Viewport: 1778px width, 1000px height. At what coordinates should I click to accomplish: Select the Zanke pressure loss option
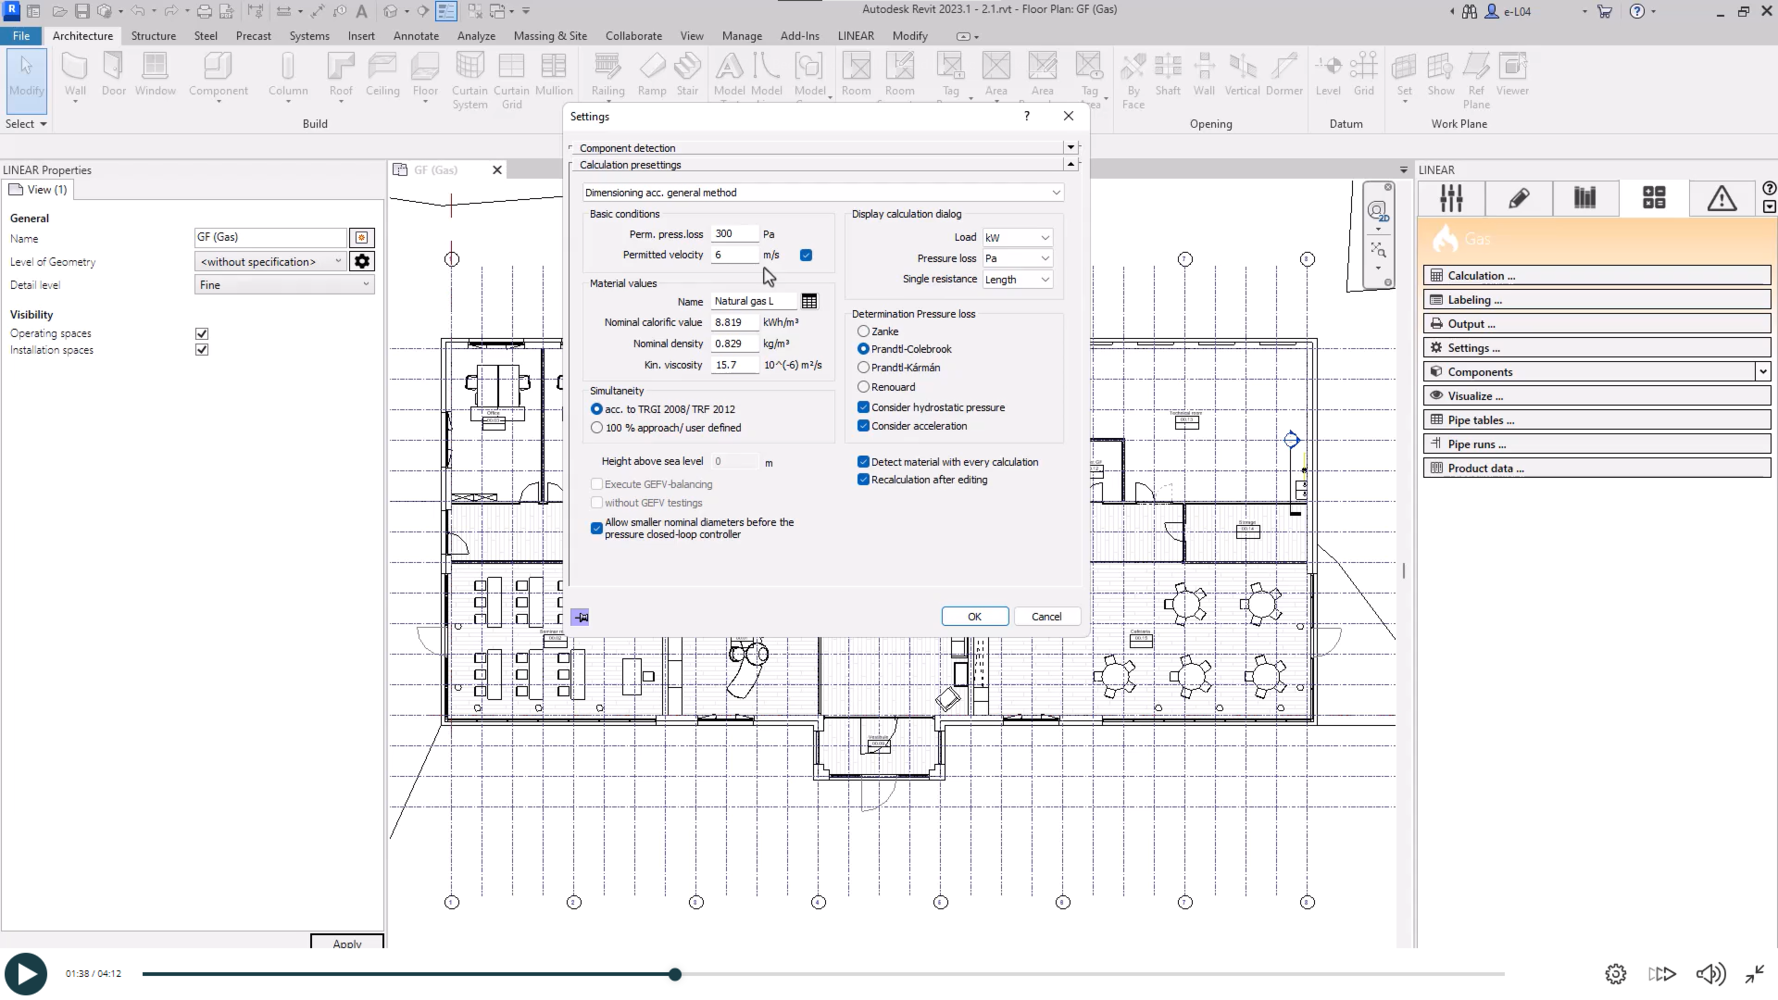click(x=863, y=331)
